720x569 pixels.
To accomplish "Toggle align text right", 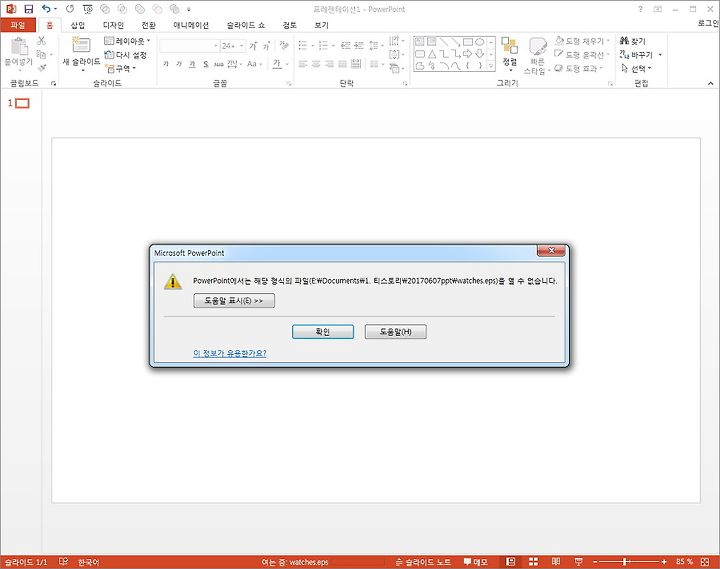I will [x=329, y=64].
